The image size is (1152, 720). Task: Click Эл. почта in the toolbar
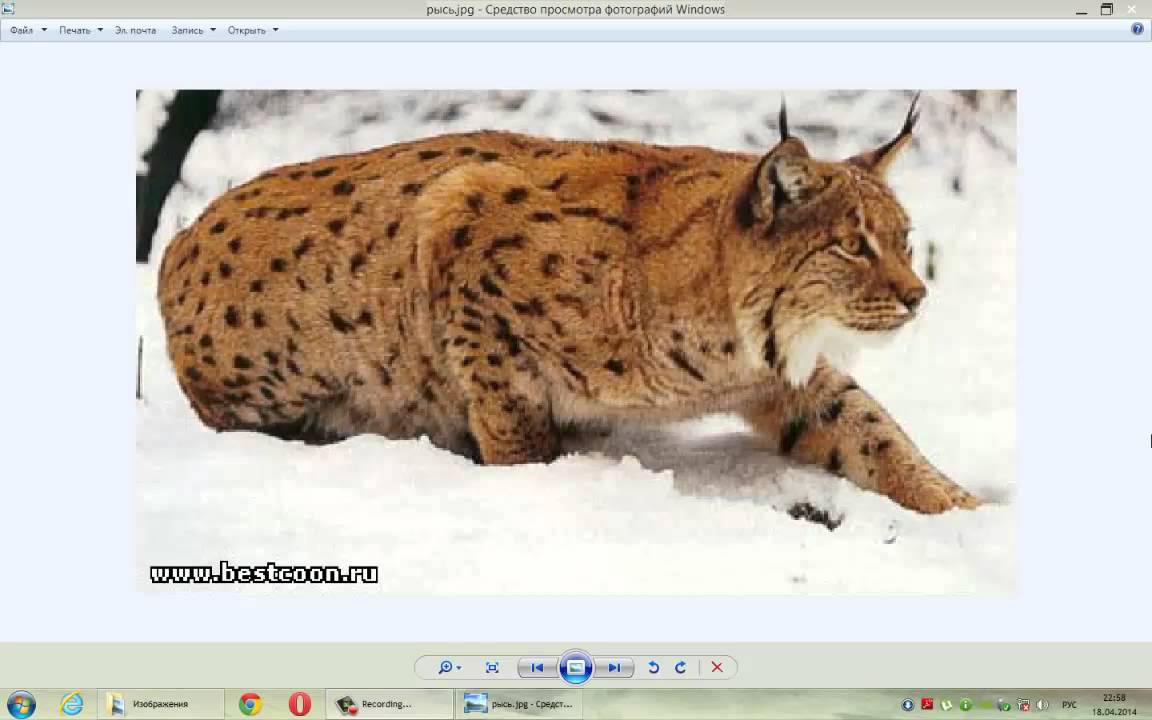tap(135, 30)
